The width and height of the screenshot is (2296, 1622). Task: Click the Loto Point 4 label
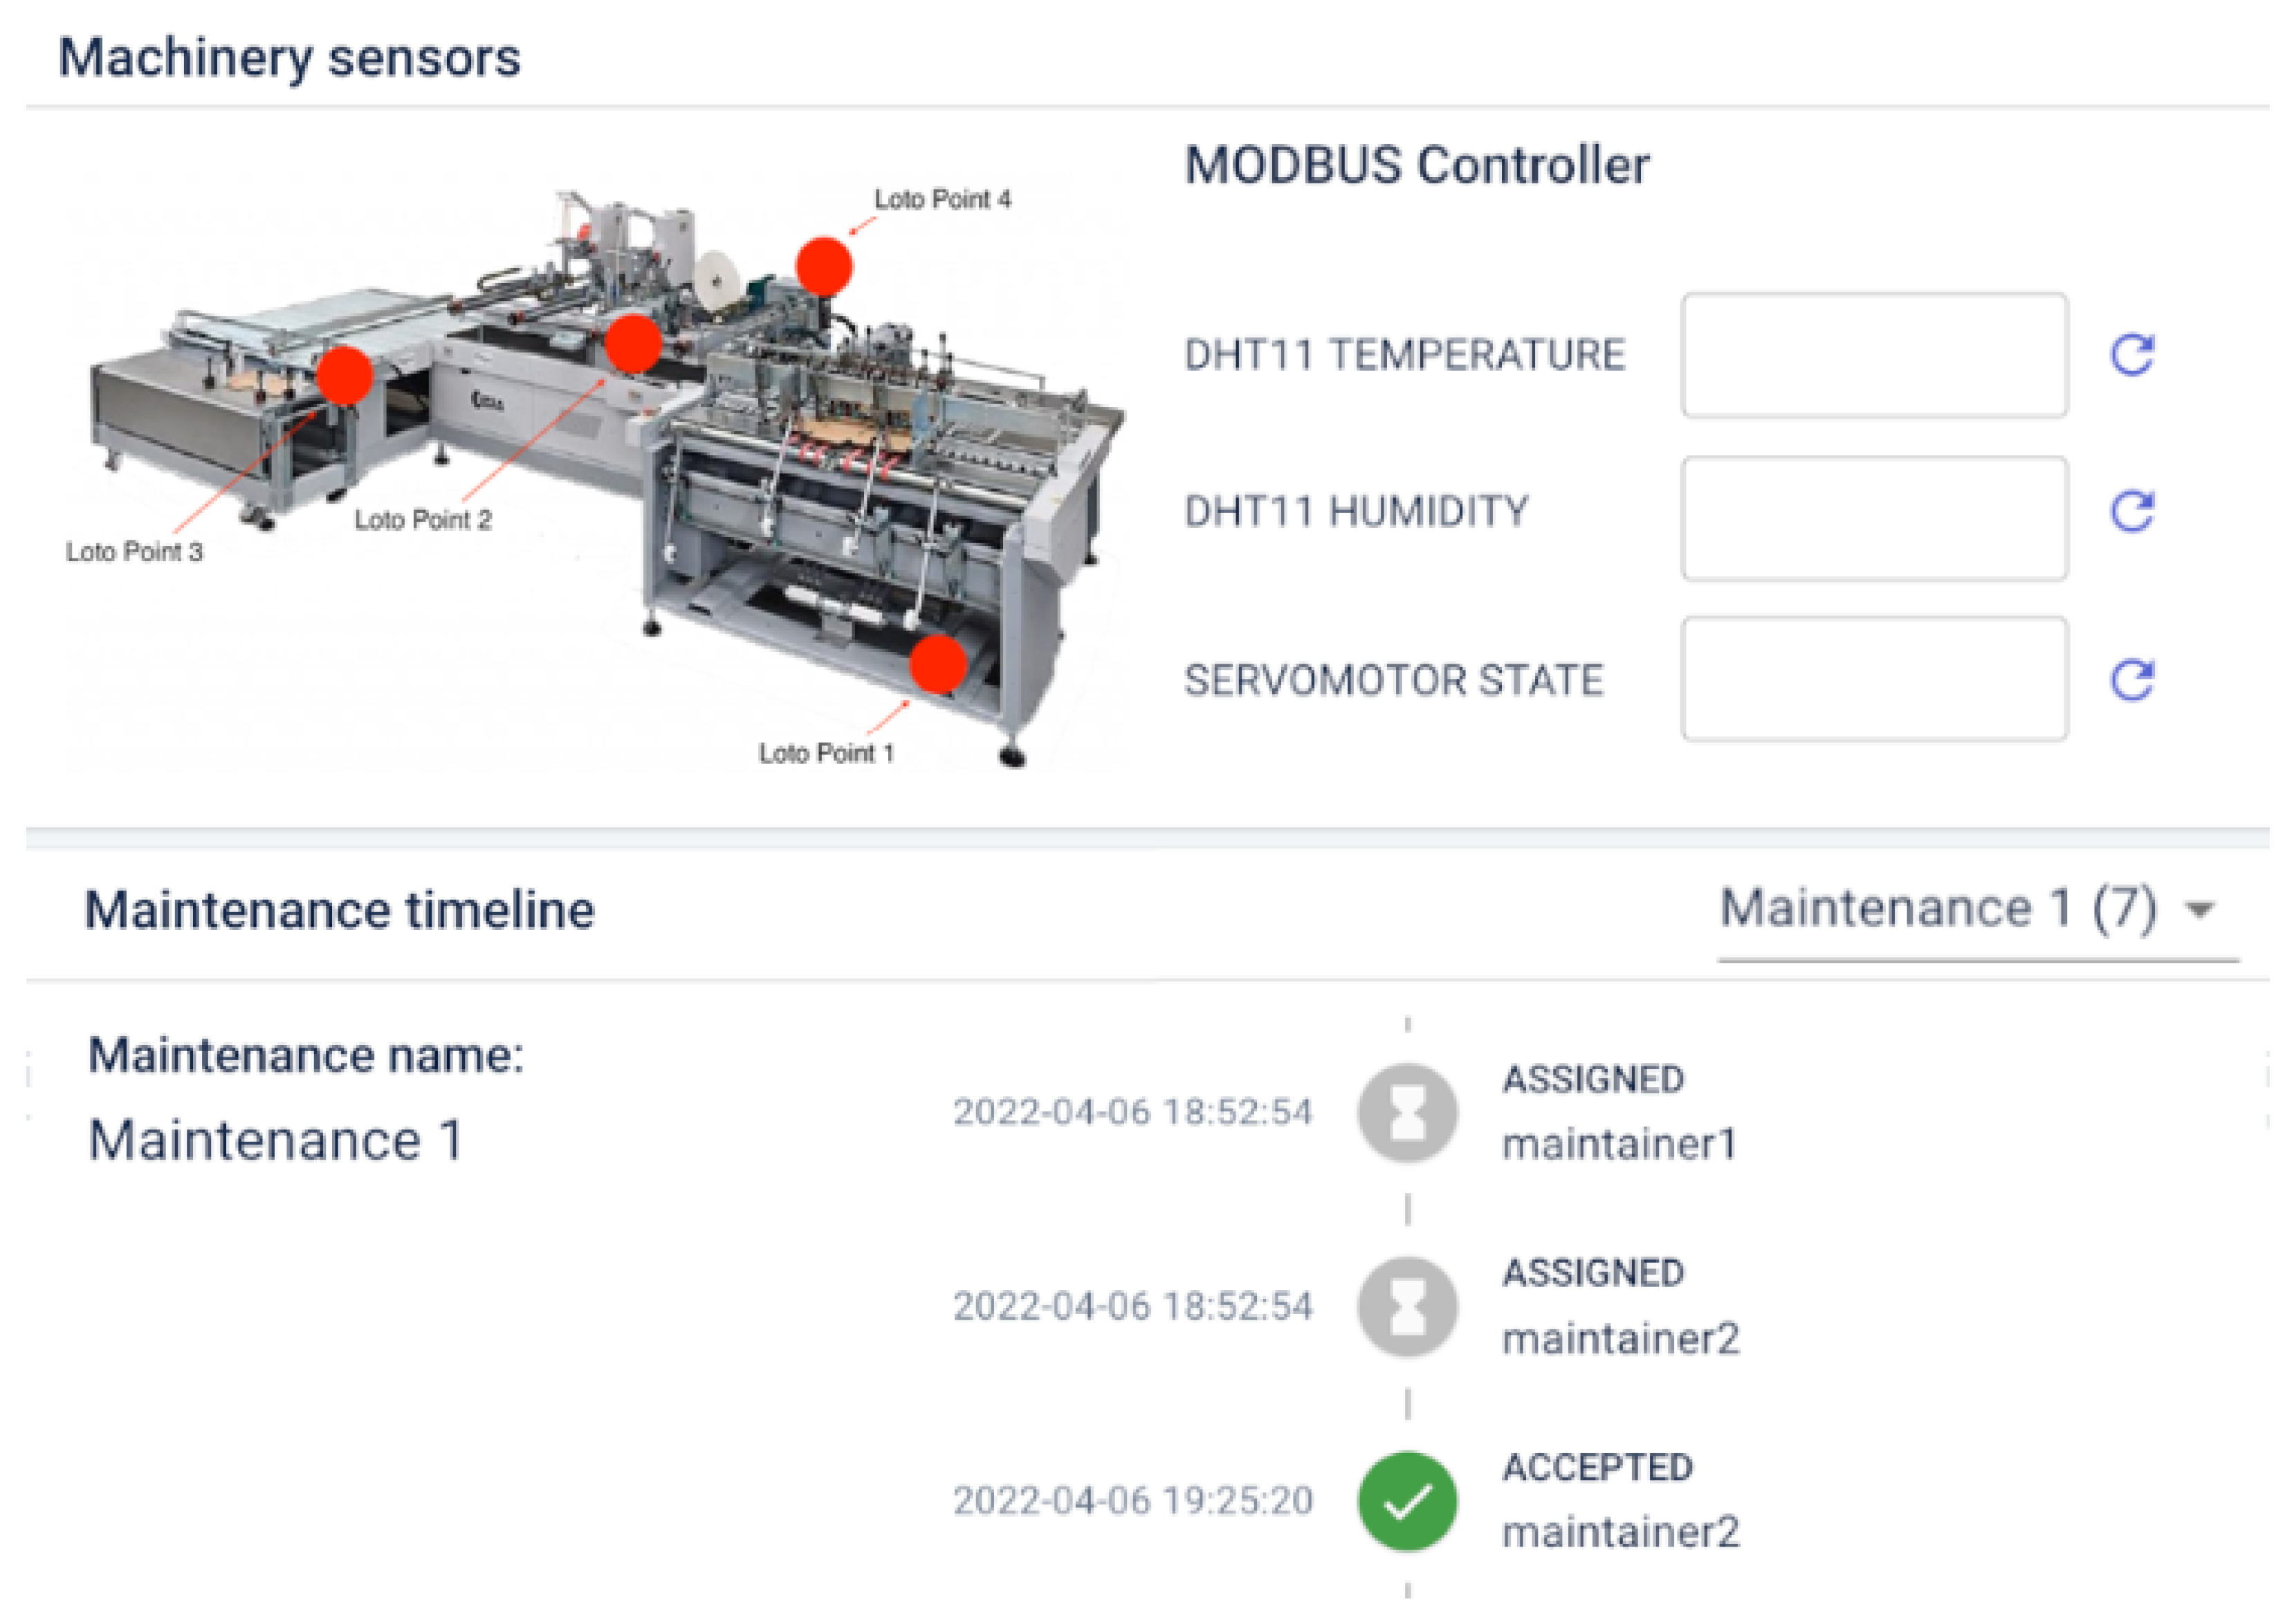pyautogui.click(x=942, y=200)
